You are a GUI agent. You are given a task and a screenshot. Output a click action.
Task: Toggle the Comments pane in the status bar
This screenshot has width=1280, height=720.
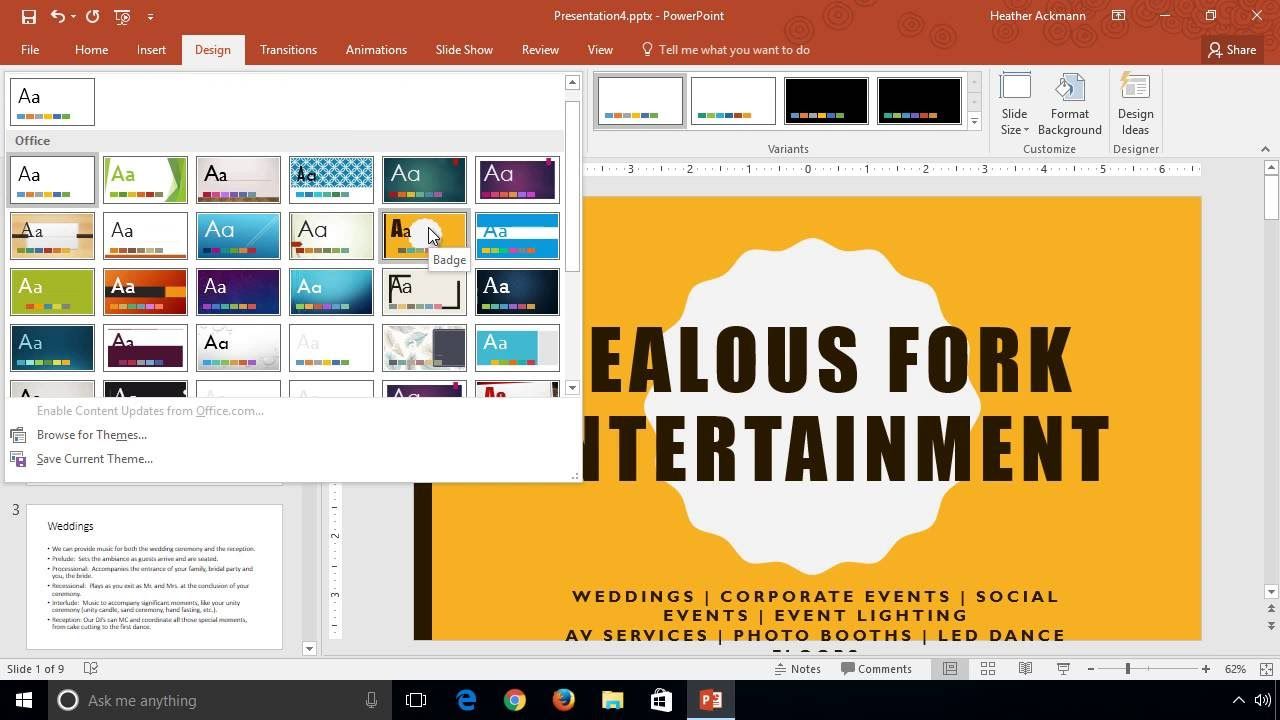[874, 669]
